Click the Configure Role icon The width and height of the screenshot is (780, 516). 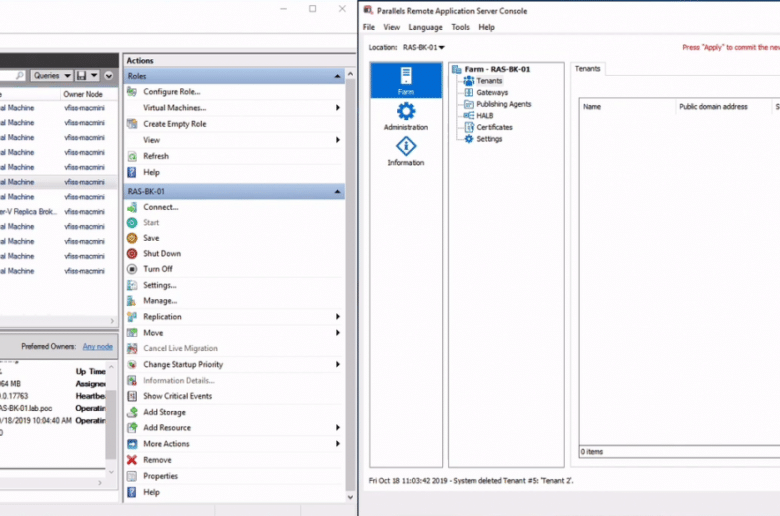[x=132, y=92]
